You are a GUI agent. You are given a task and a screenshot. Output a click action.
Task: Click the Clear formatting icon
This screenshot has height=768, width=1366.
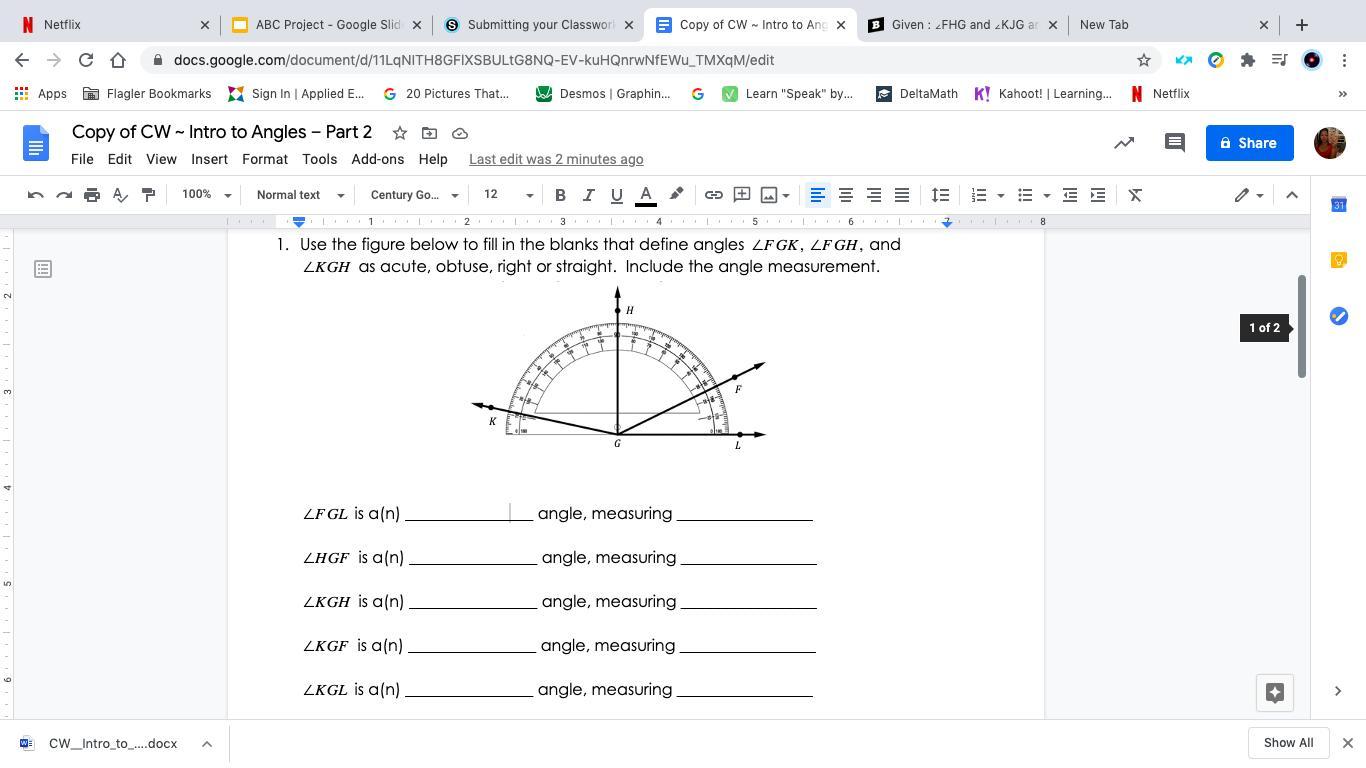pyautogui.click(x=1135, y=195)
